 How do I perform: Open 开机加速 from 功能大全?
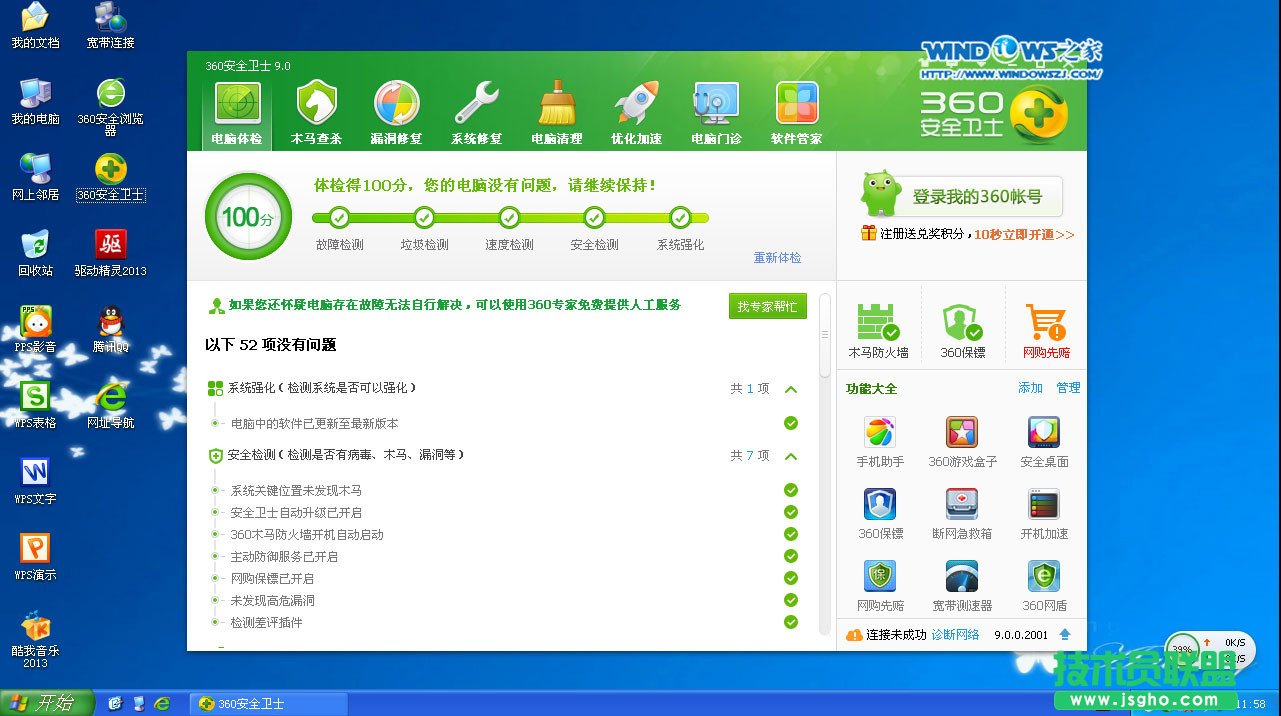click(x=1043, y=512)
